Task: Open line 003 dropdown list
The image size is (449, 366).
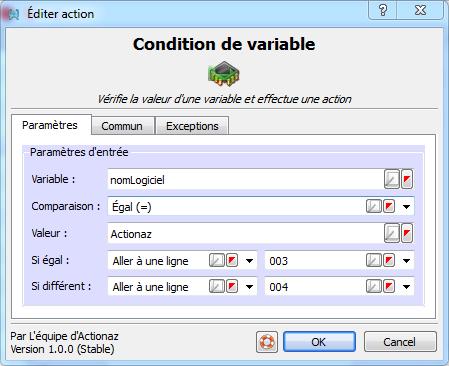Action: 406,261
